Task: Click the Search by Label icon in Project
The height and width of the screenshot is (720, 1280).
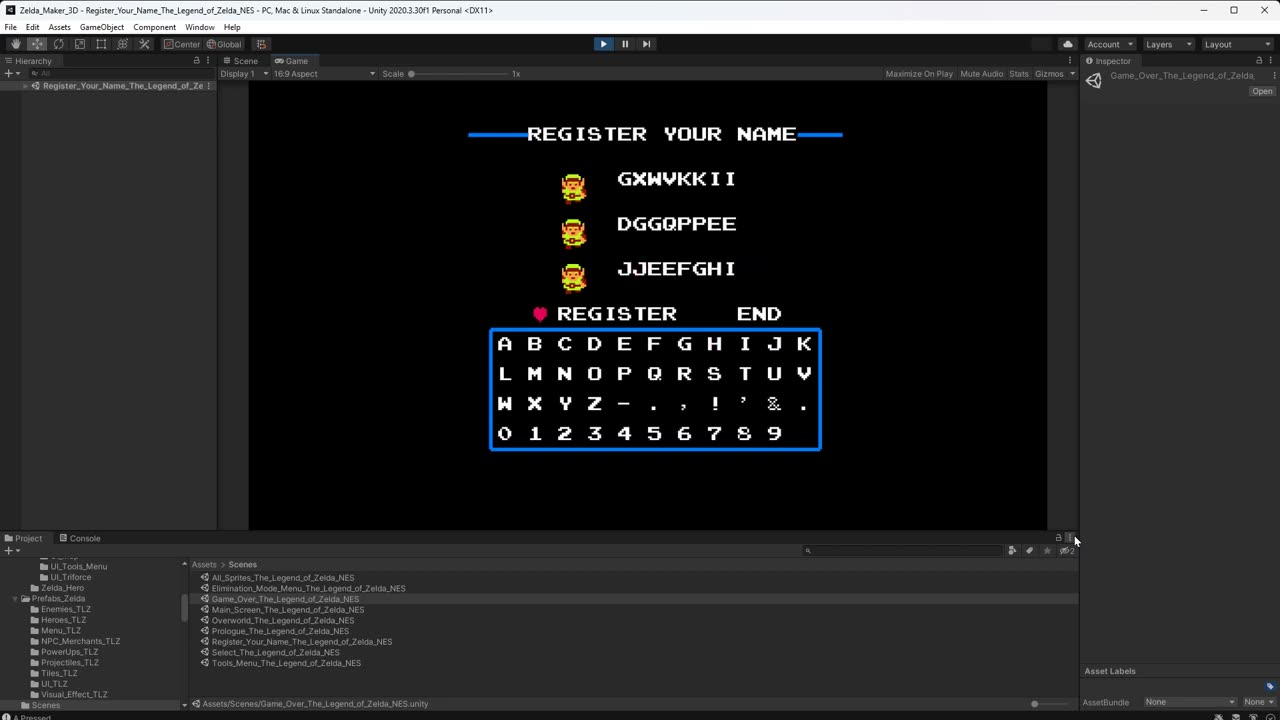Action: (1029, 550)
